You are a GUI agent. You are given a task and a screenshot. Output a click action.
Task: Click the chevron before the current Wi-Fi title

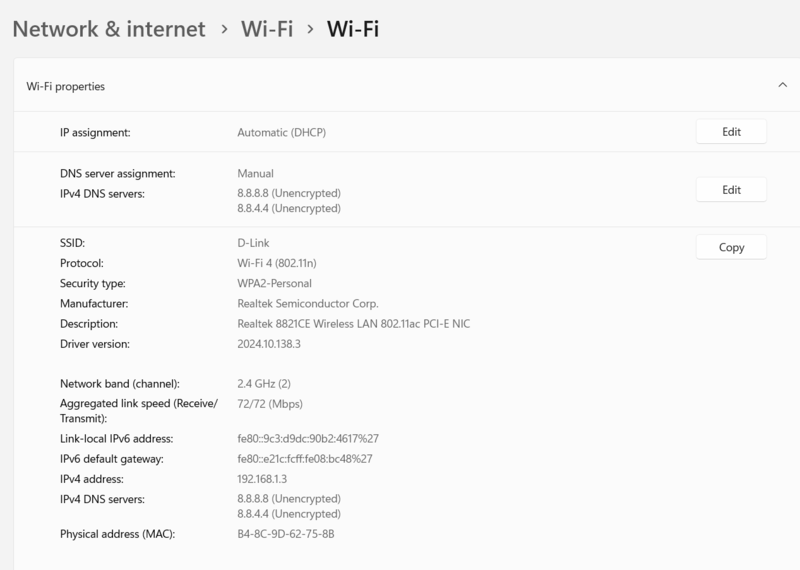[x=310, y=30]
